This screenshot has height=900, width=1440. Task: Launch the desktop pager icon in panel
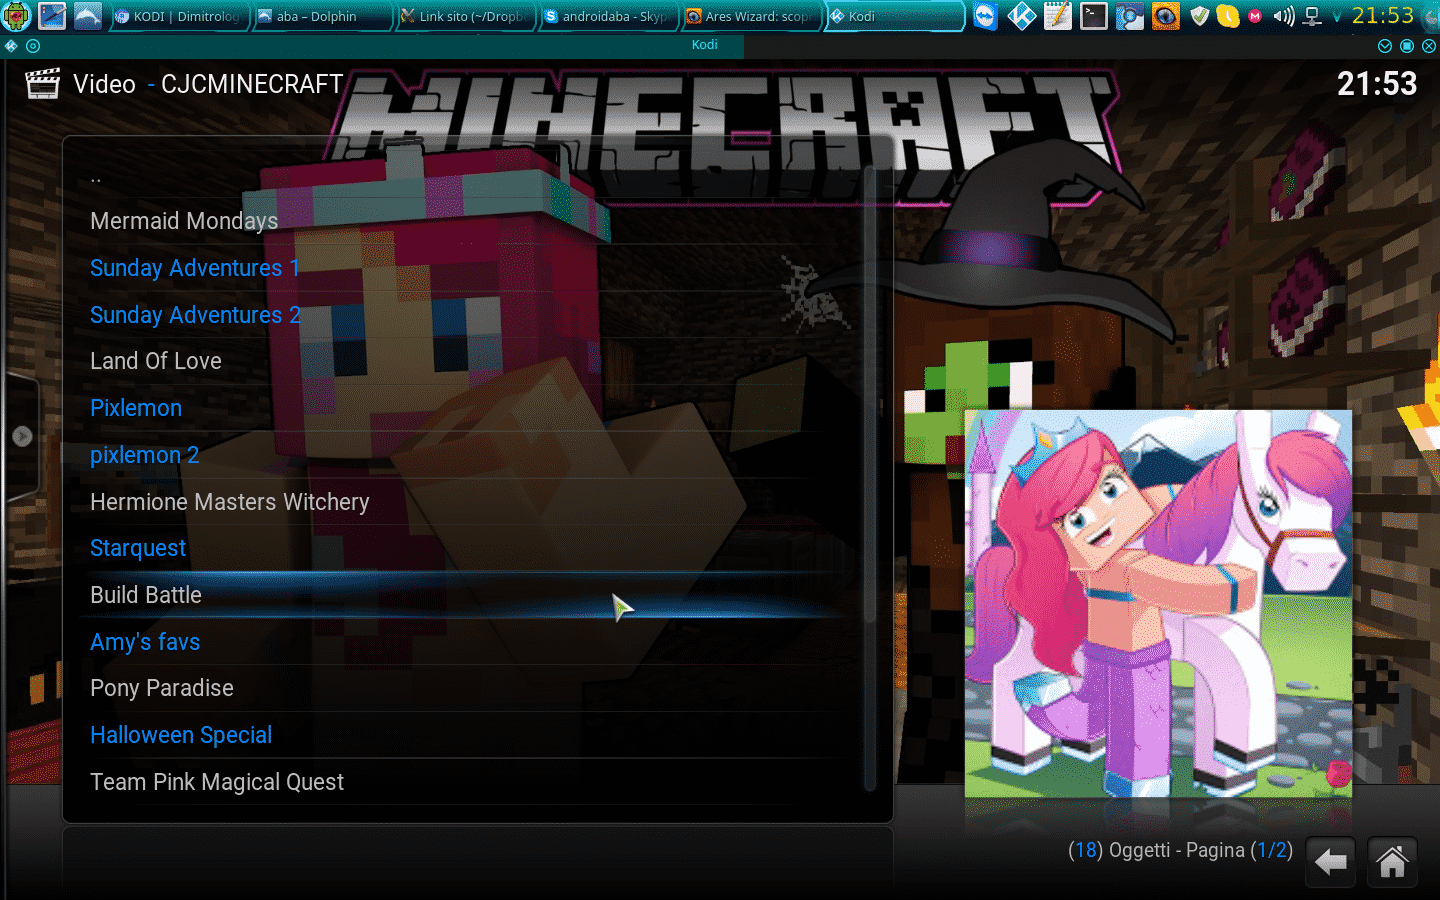pyautogui.click(x=52, y=16)
